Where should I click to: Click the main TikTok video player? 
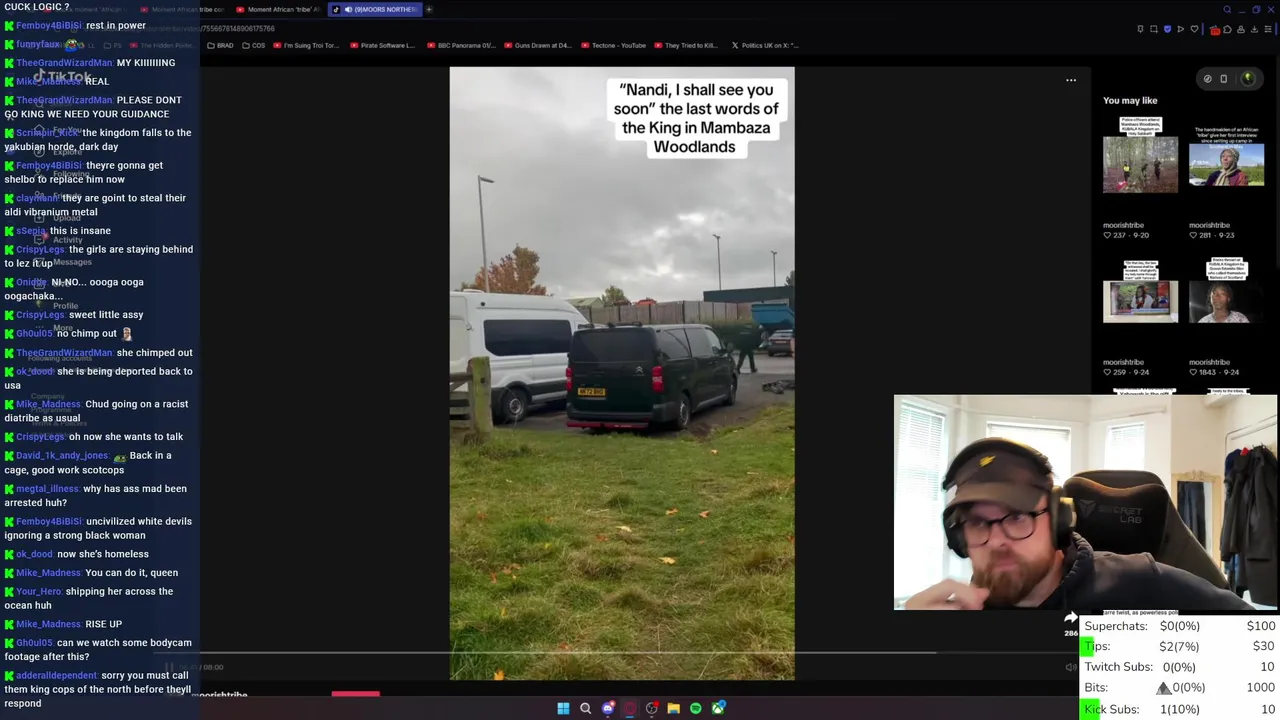(x=622, y=374)
